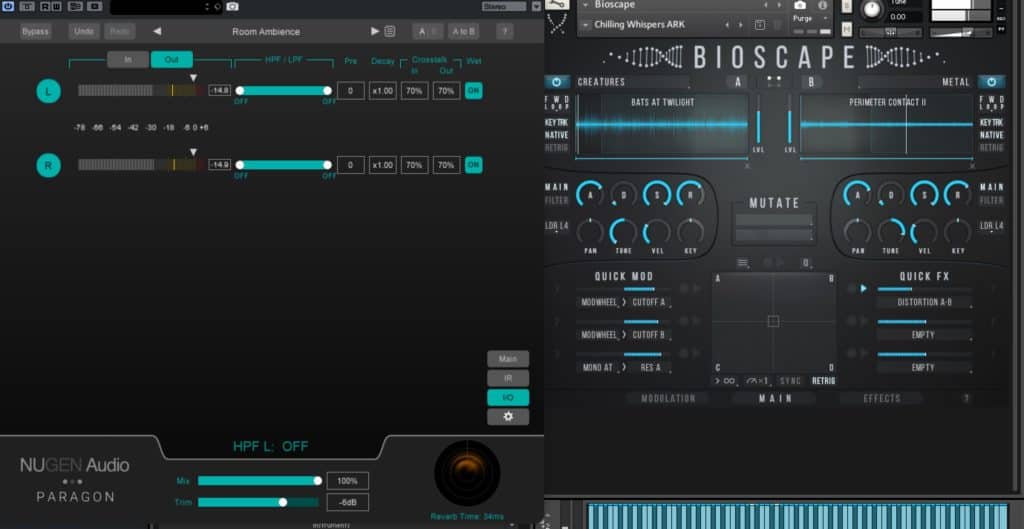Go to previous preset with left arrow in Paragon
1024x529 pixels.
[x=157, y=31]
